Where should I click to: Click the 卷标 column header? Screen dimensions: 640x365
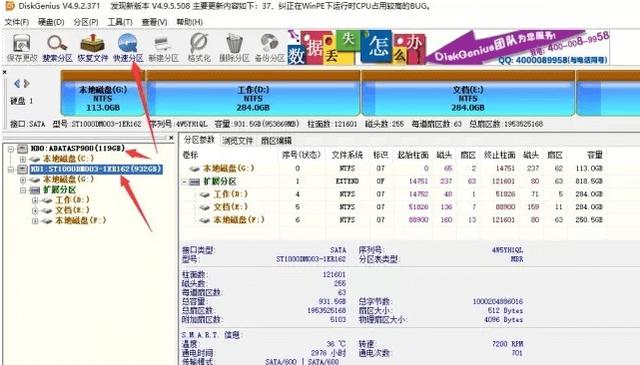(190, 155)
